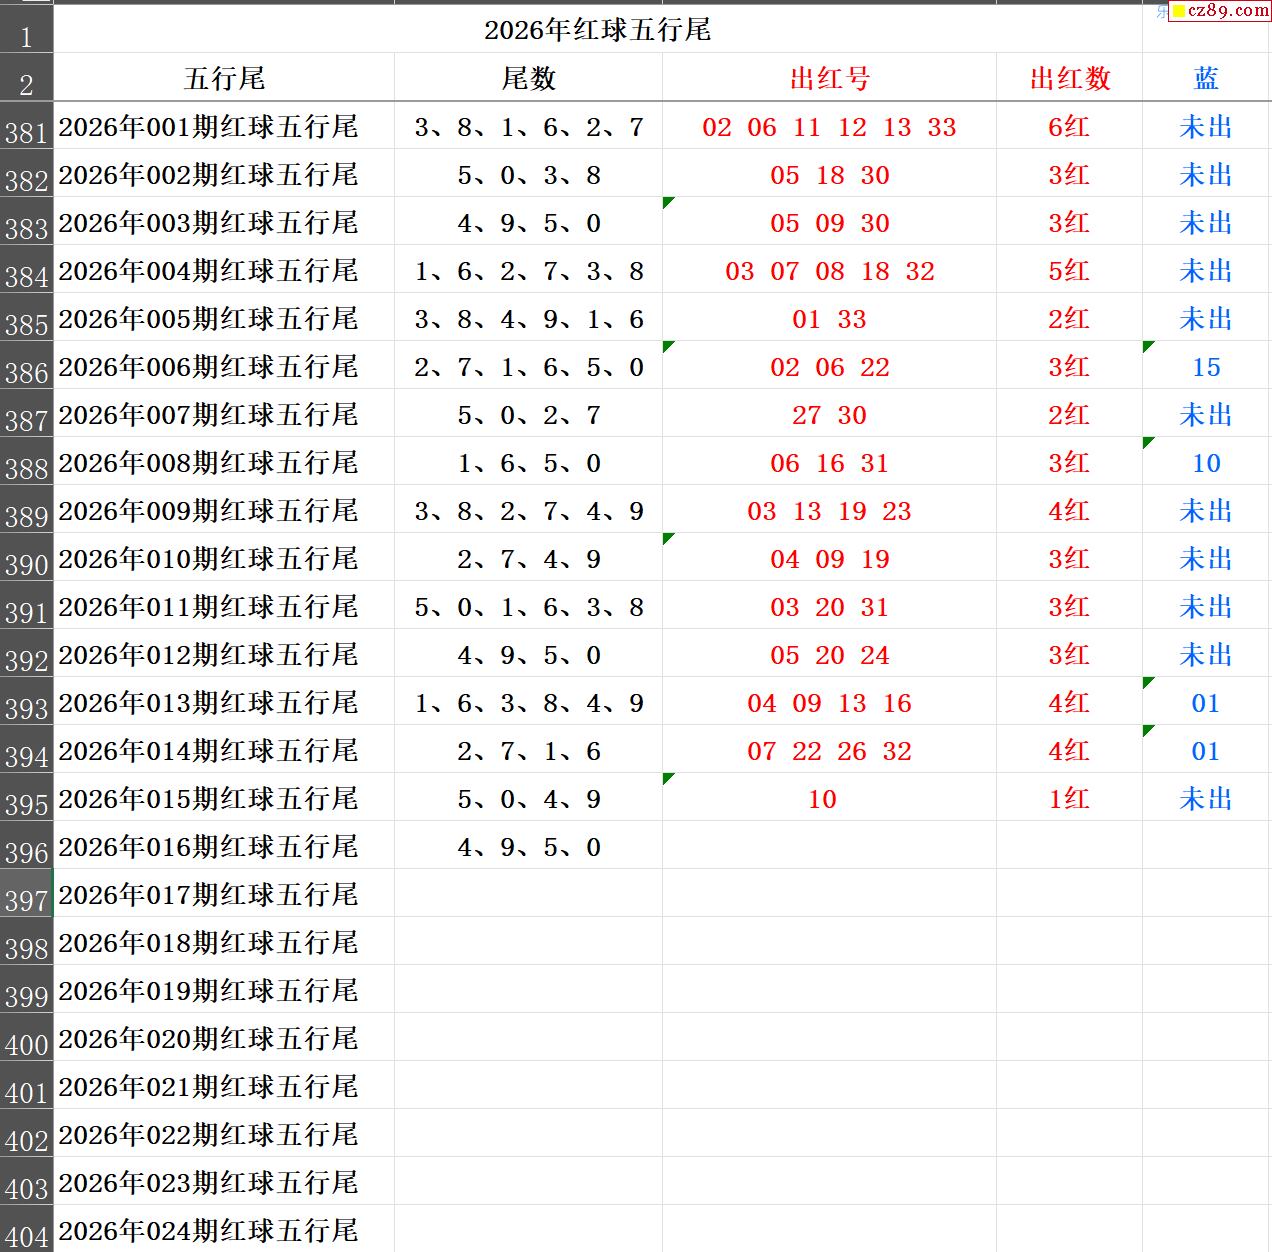
Task: Click the green corner marker on the red 10 cell
Action: (x=668, y=779)
